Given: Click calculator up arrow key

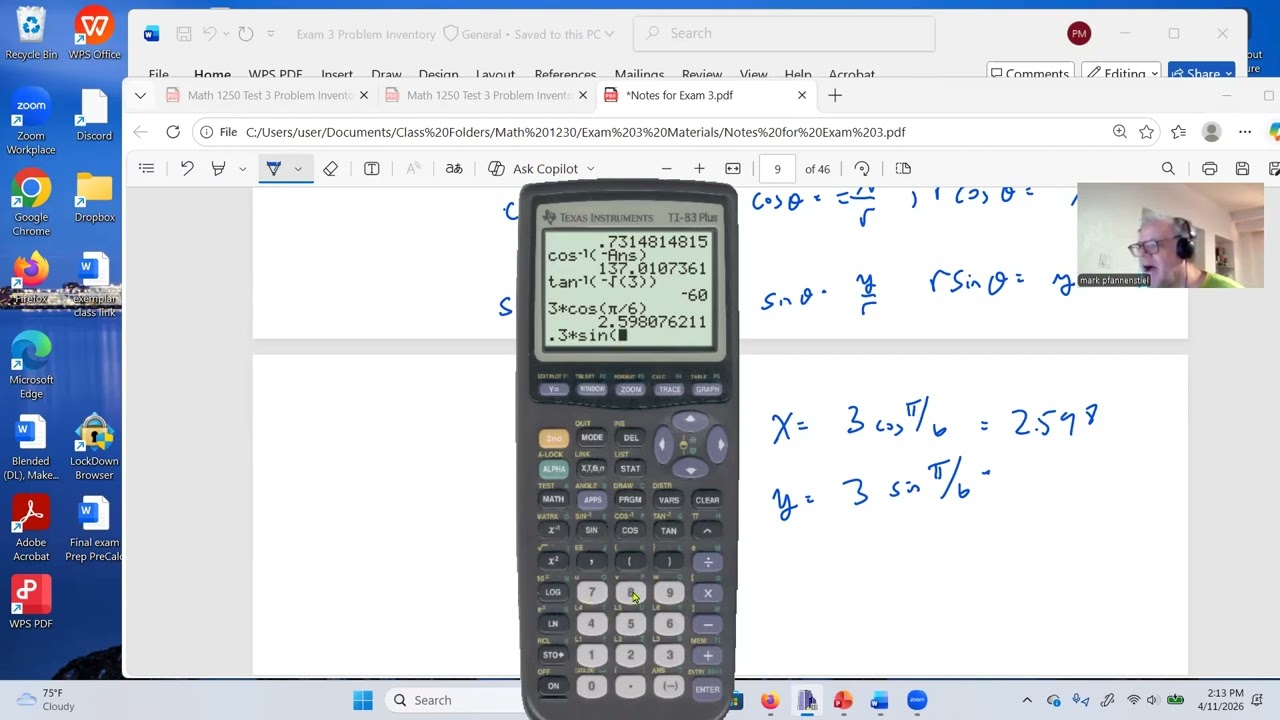Looking at the screenshot, I should (689, 421).
